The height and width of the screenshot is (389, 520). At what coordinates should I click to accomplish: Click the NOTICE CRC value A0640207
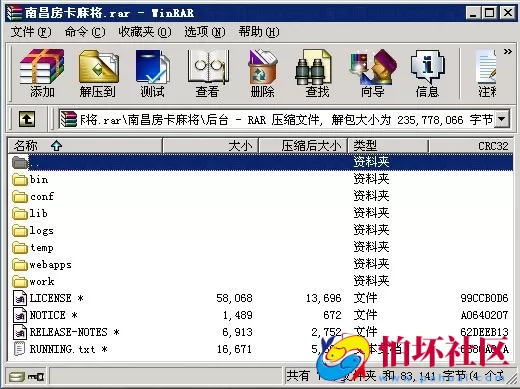(485, 315)
